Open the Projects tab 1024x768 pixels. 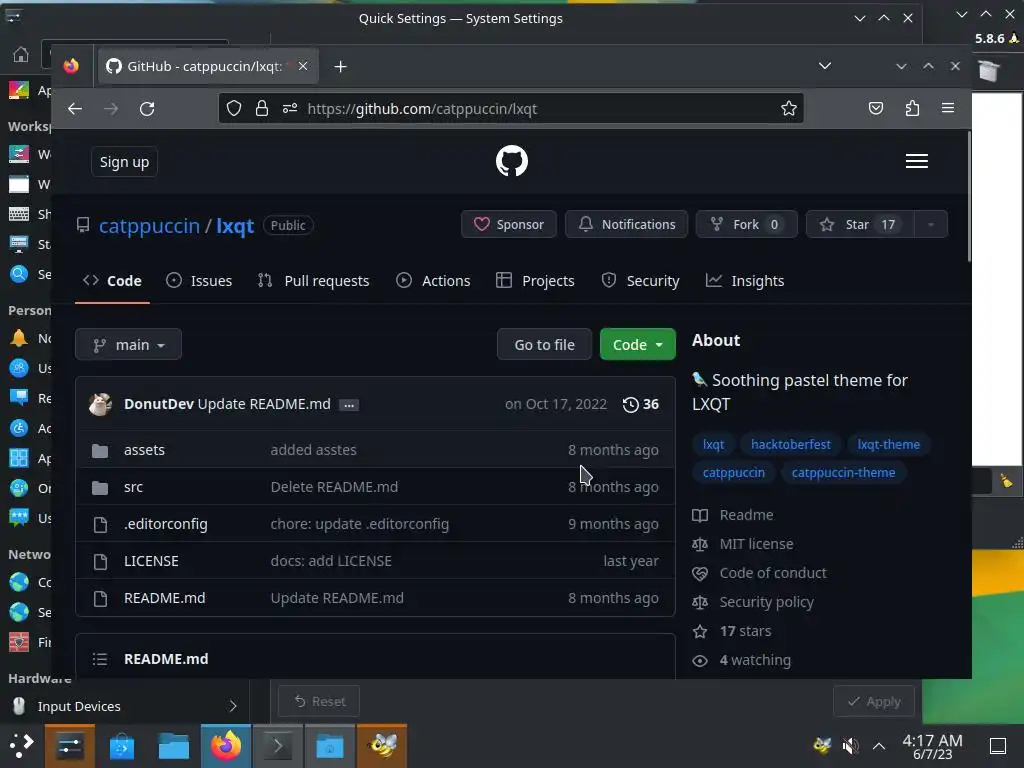click(x=535, y=281)
